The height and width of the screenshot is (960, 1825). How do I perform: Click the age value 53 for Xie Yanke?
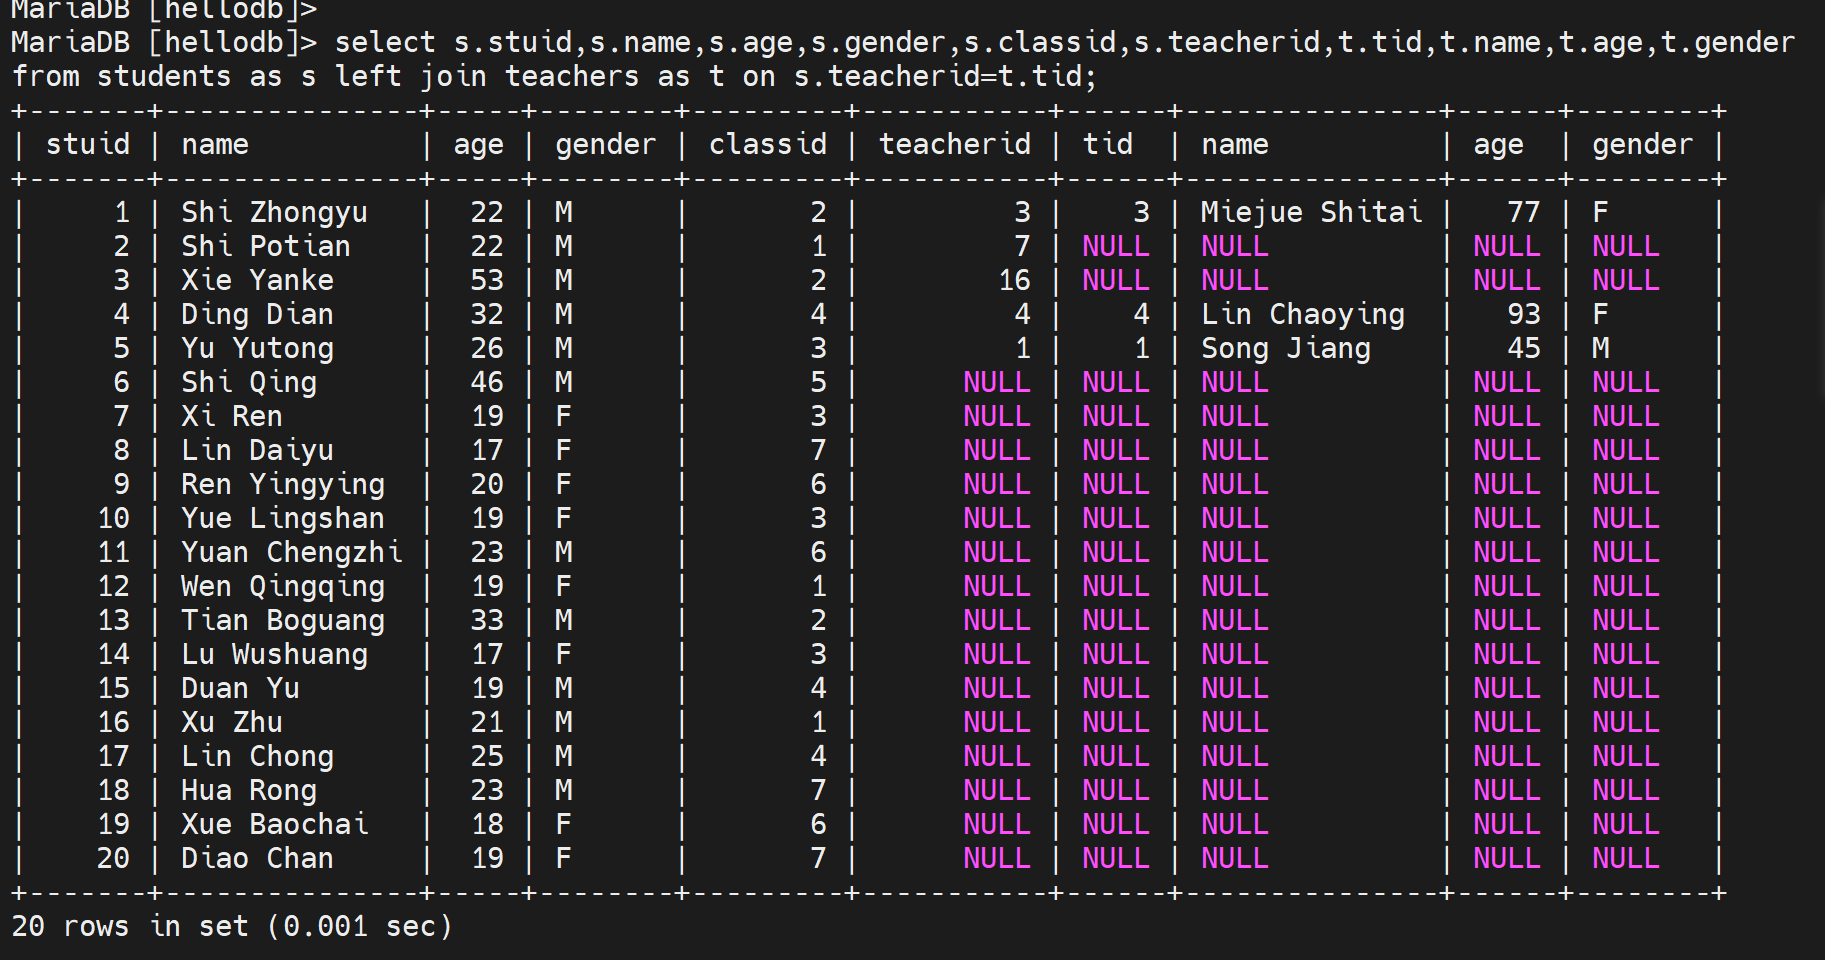(487, 281)
